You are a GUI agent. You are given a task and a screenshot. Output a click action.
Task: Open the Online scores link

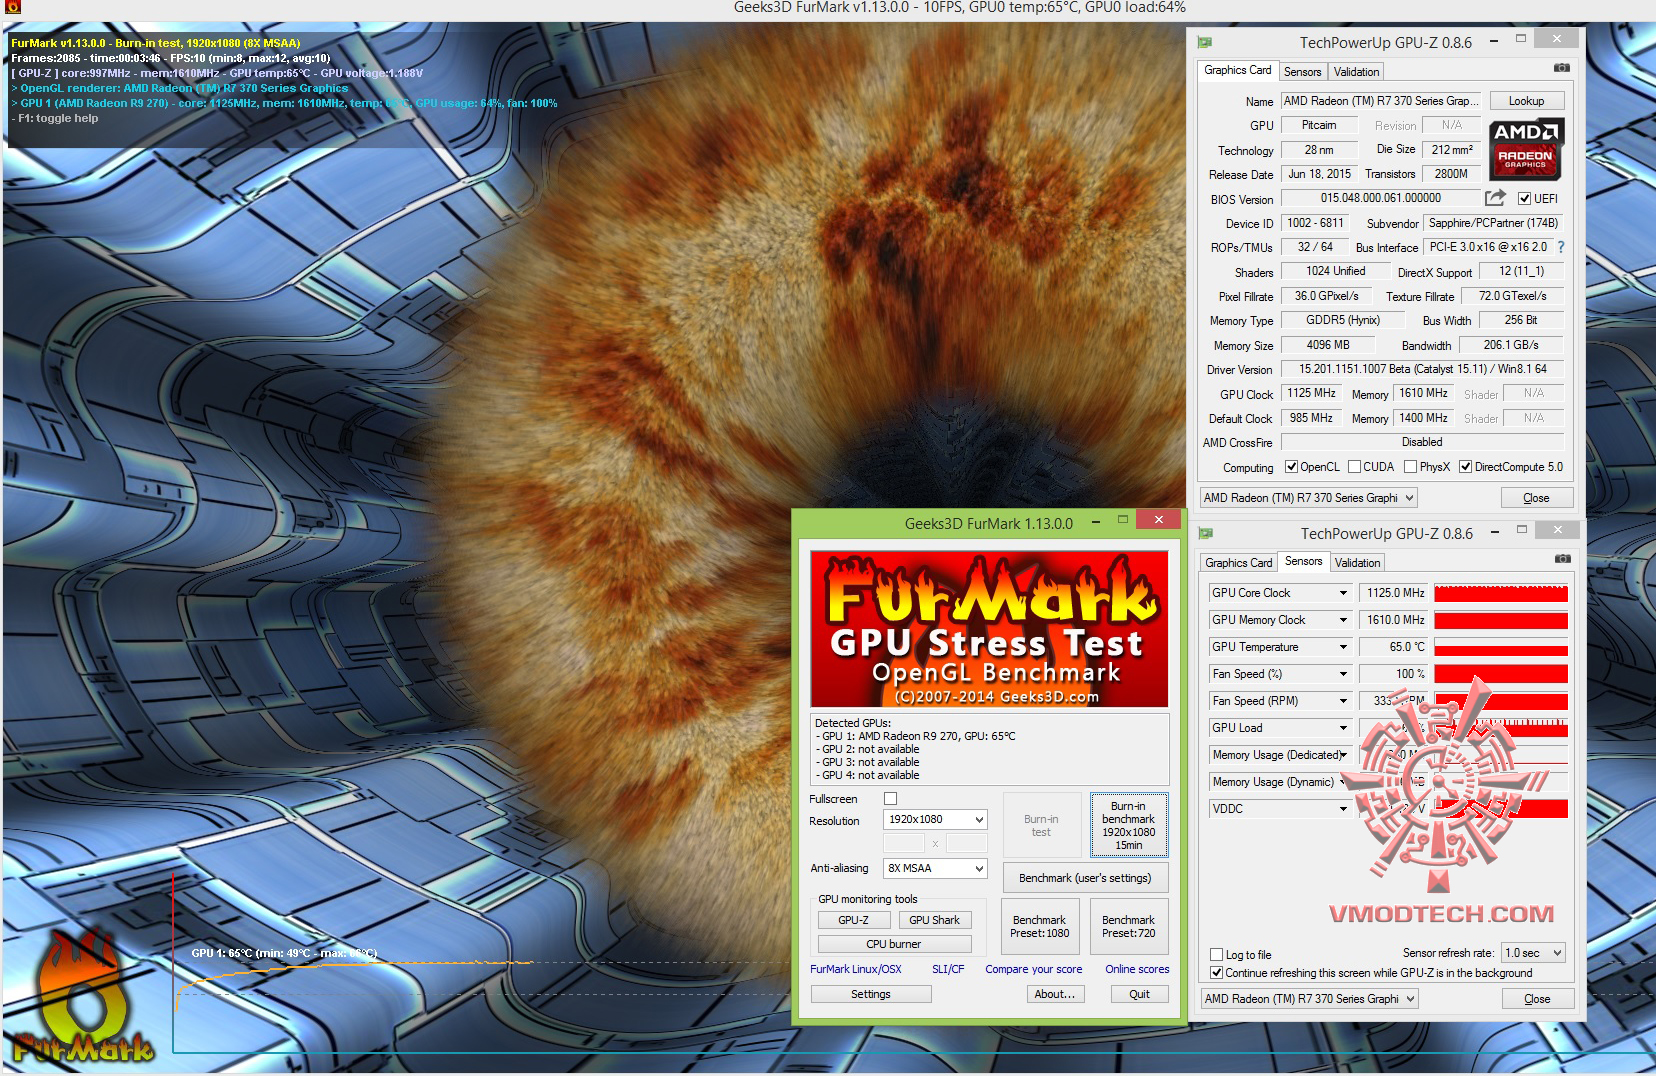(x=1137, y=969)
